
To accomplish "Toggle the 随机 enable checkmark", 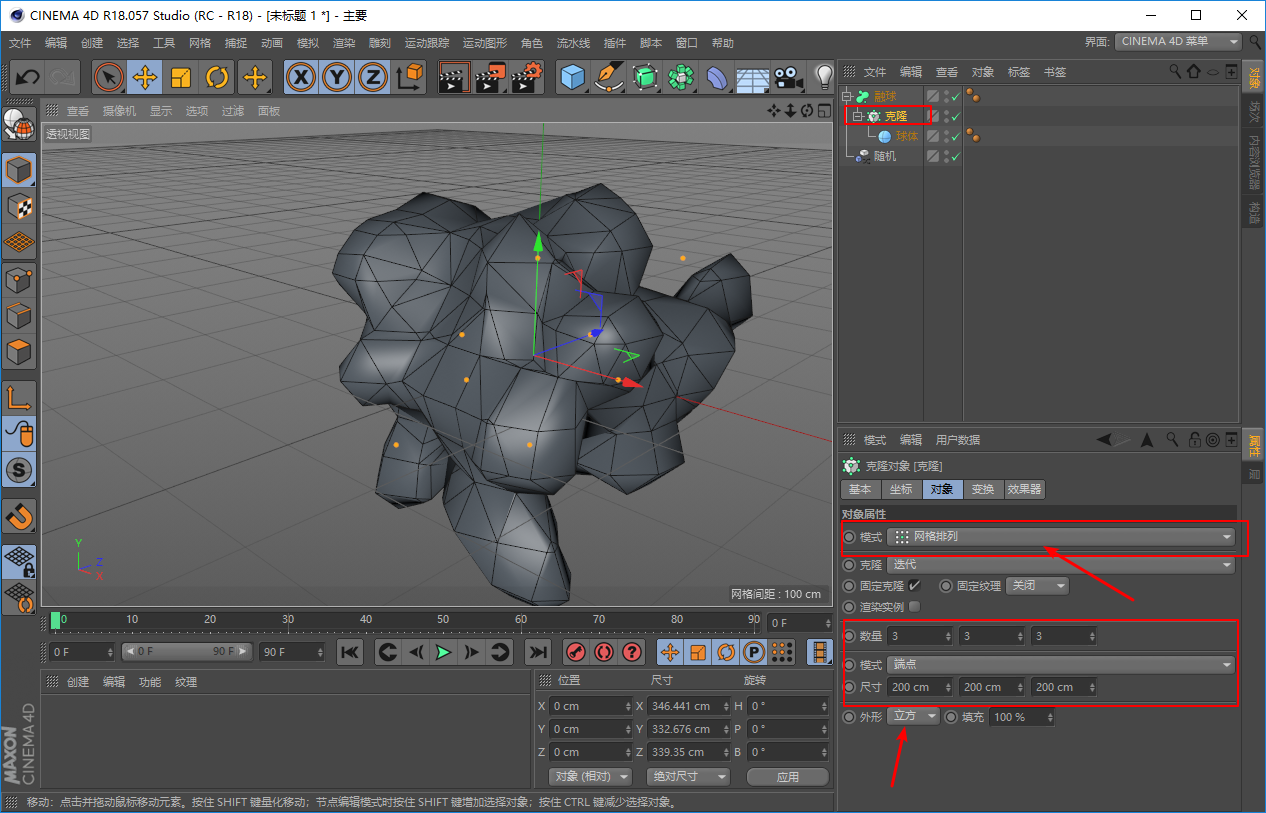I will 956,157.
